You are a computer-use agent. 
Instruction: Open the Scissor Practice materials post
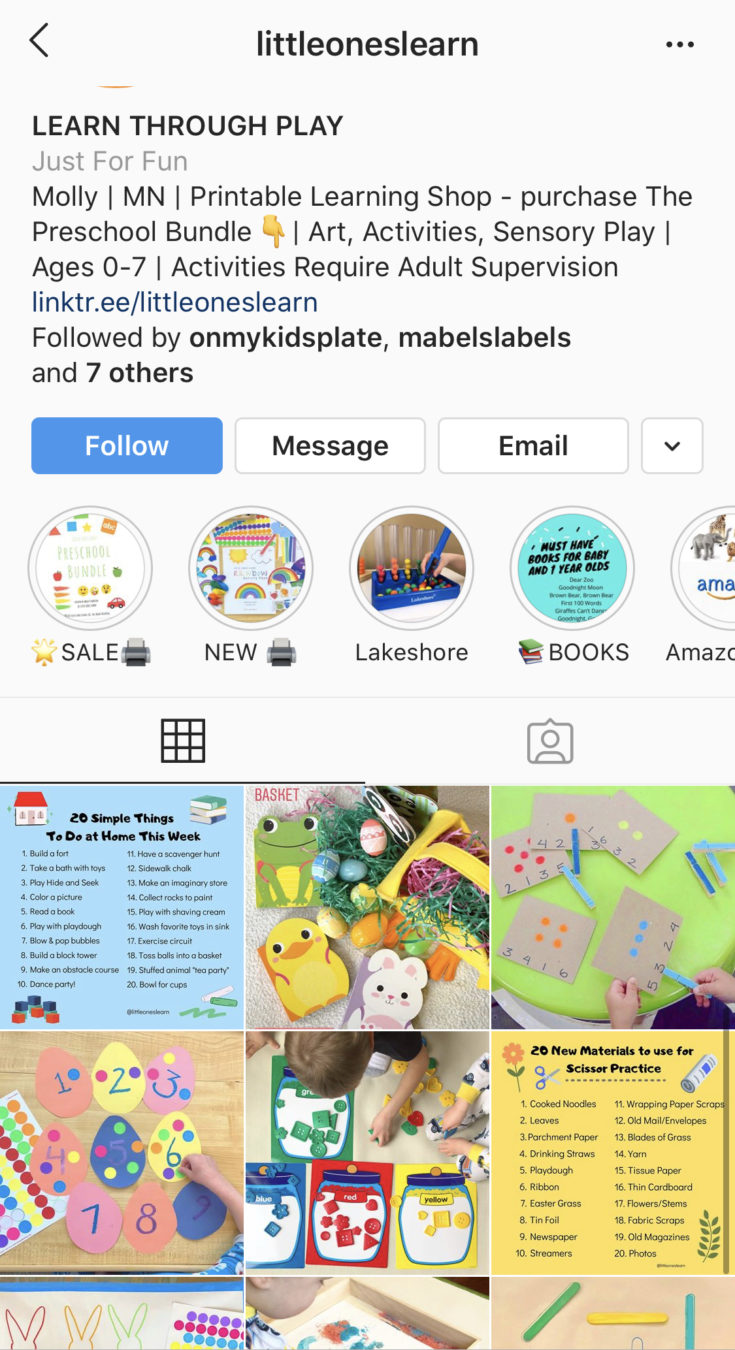(613, 1153)
